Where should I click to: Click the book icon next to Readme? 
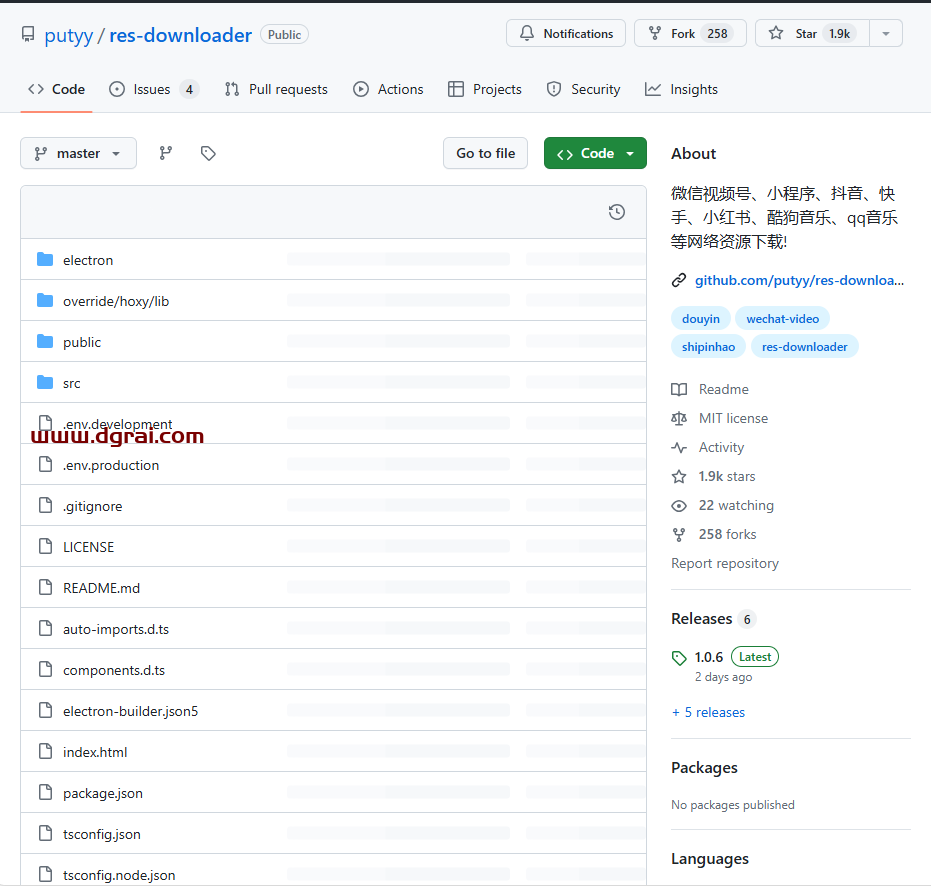click(x=679, y=390)
